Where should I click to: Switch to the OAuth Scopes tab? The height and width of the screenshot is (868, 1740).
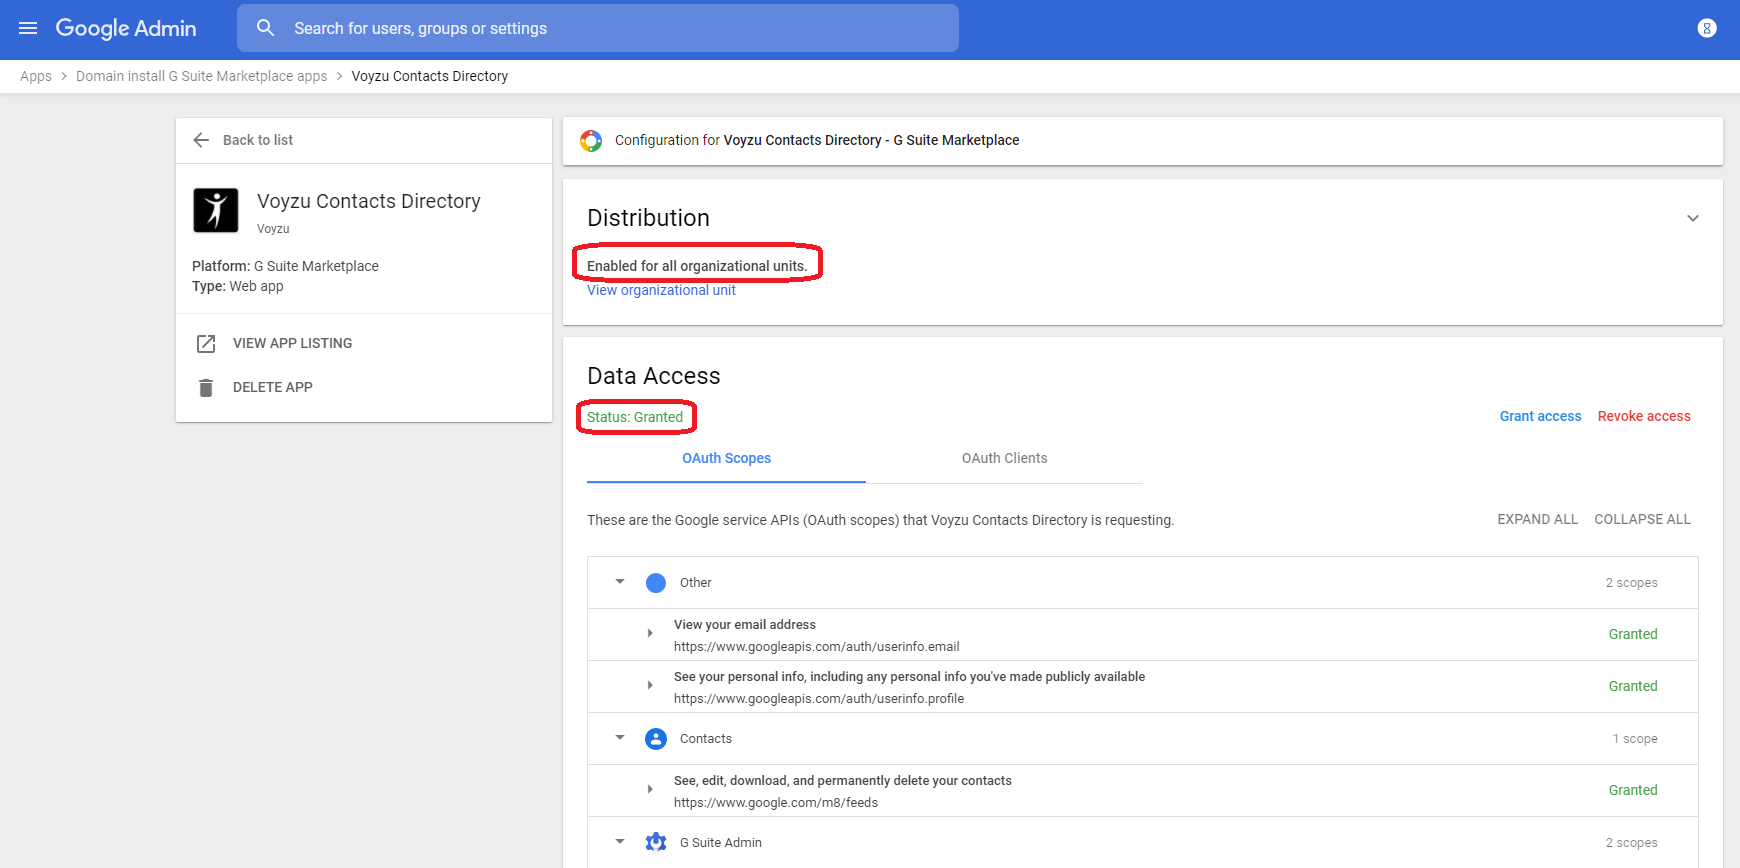(x=726, y=458)
